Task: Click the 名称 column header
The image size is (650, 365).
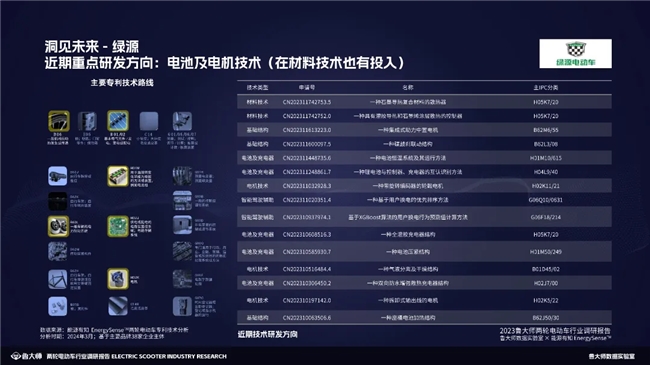Action: 407,88
